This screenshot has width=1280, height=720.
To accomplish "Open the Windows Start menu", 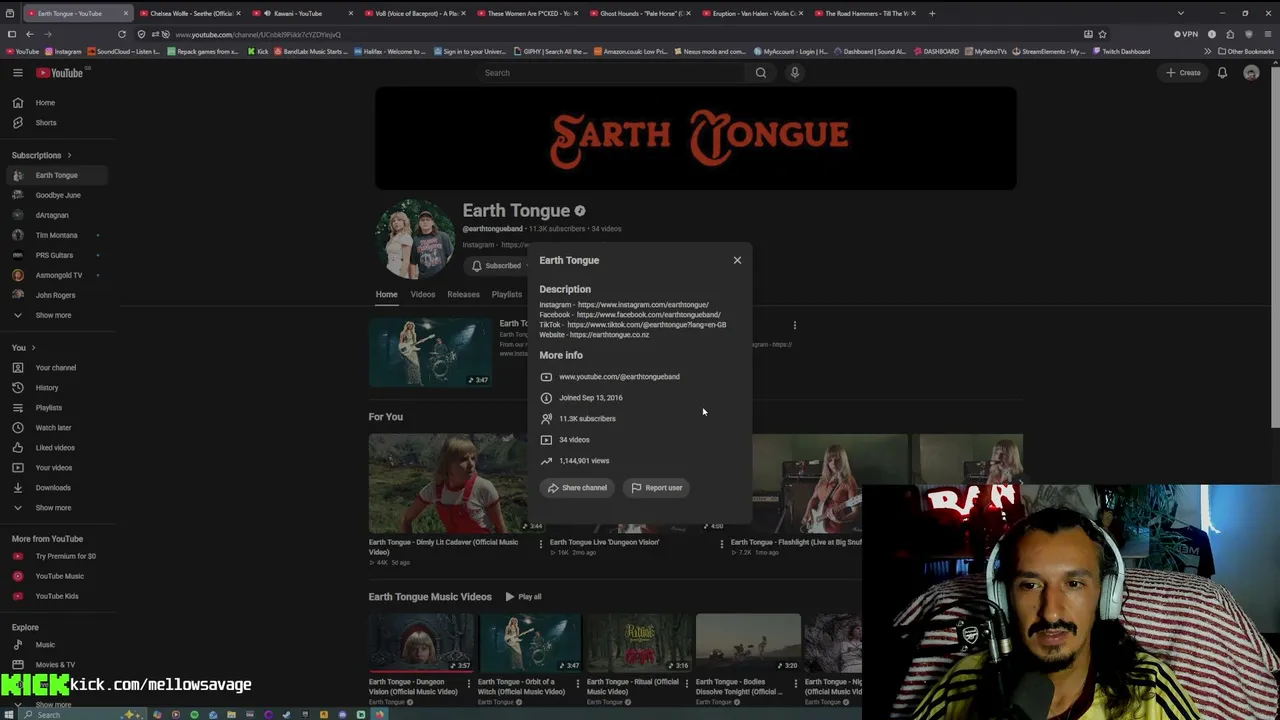I will click(11, 715).
